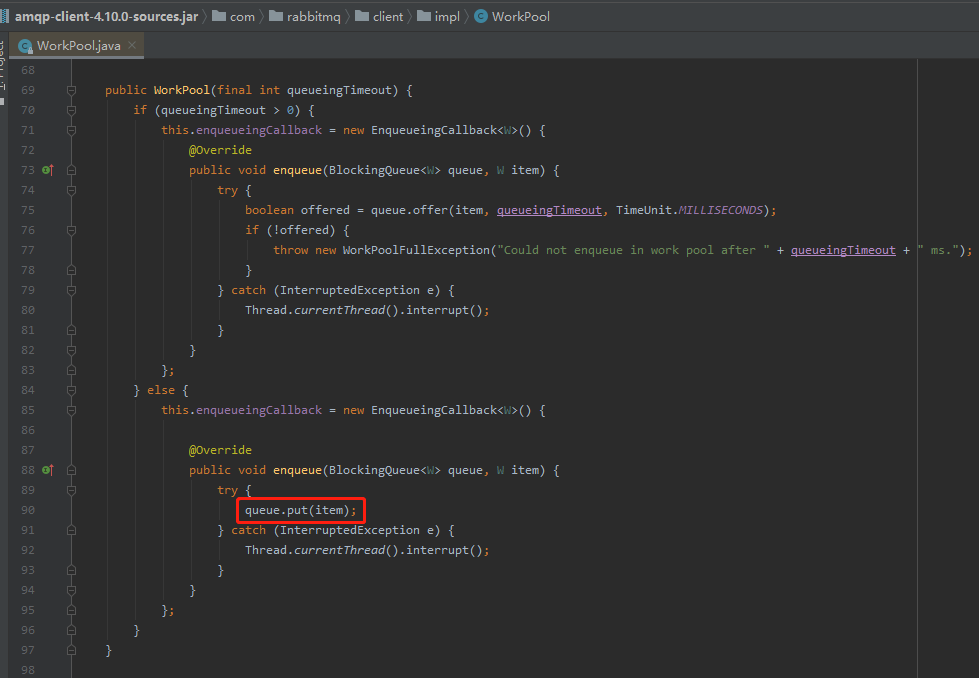Collapse the catch block fold on line 79
Viewport: 979px width, 678px height.
(x=71, y=290)
